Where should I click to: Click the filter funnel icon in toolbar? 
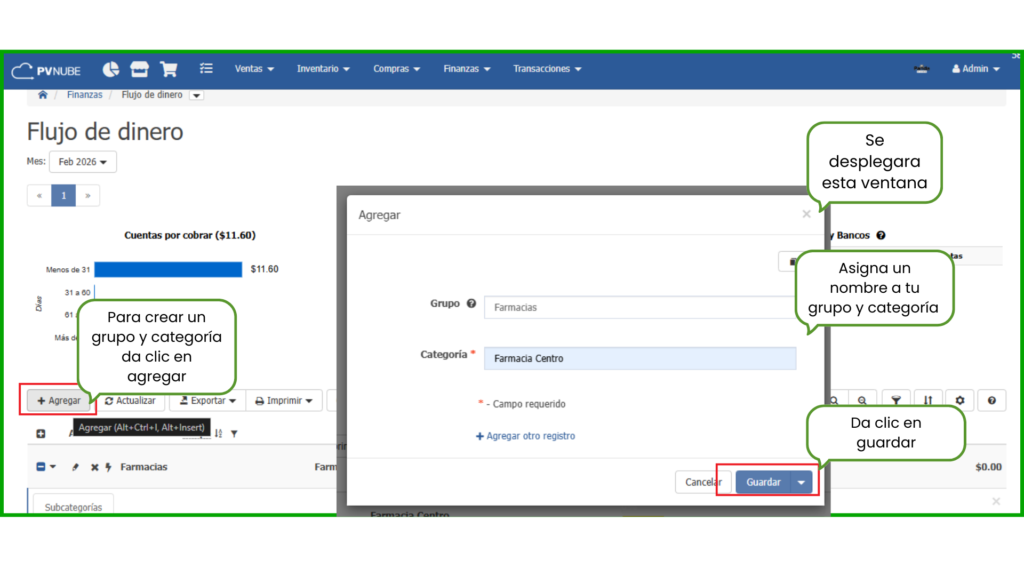[x=896, y=400]
